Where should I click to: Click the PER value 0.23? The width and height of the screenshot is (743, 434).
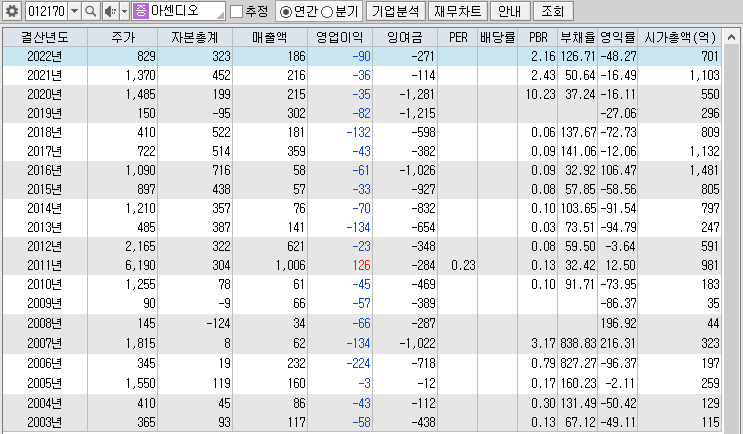tap(463, 265)
